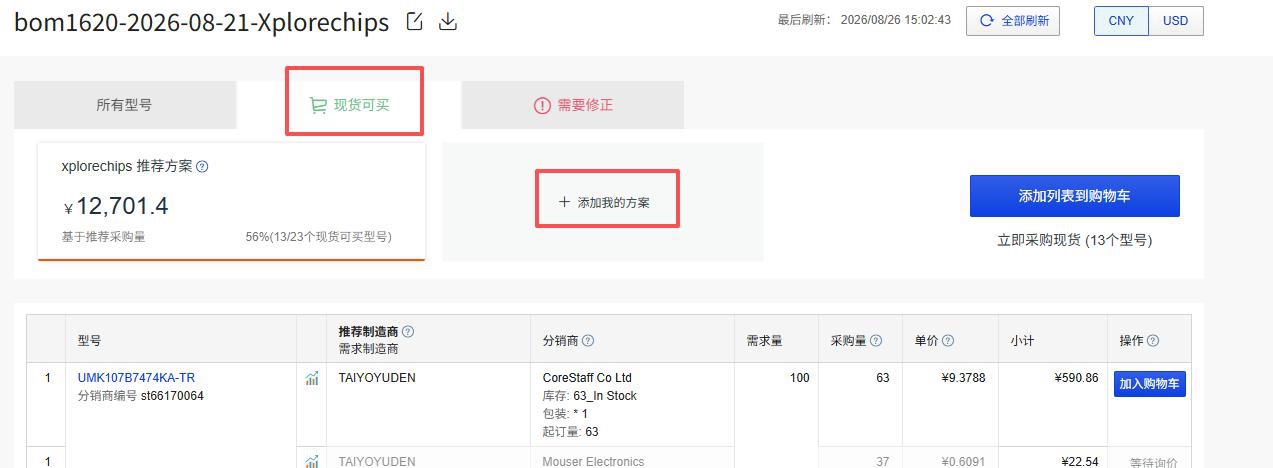Add CoreStaff item via 加入购物车
This screenshot has width=1273, height=468.
(1150, 384)
